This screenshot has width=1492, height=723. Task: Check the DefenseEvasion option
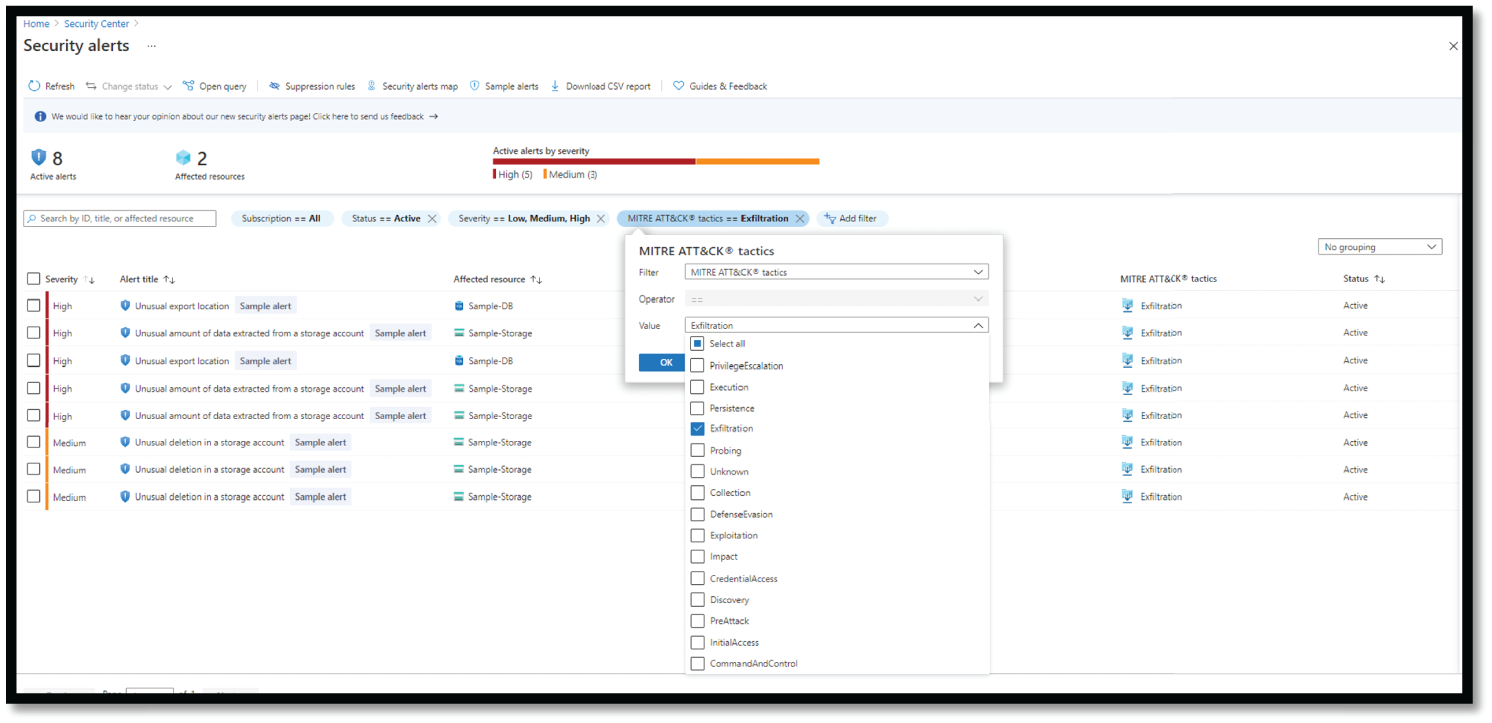coord(697,514)
